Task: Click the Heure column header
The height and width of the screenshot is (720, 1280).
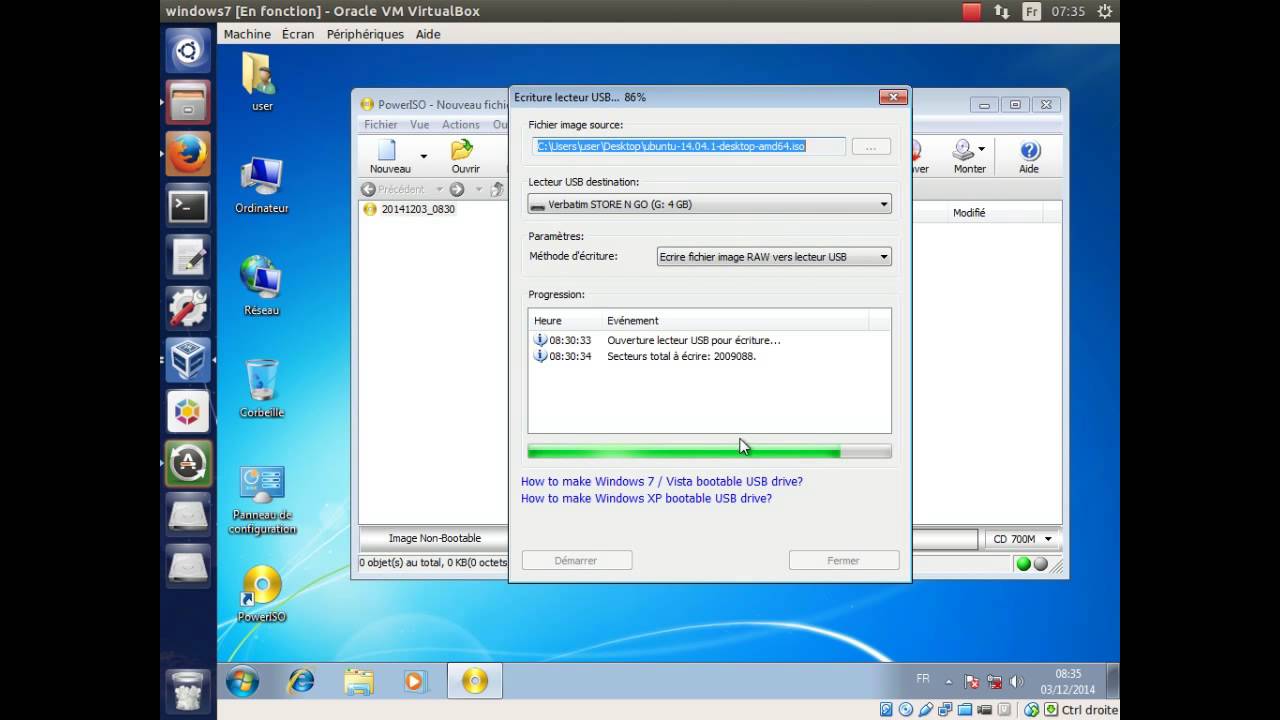Action: (565, 320)
